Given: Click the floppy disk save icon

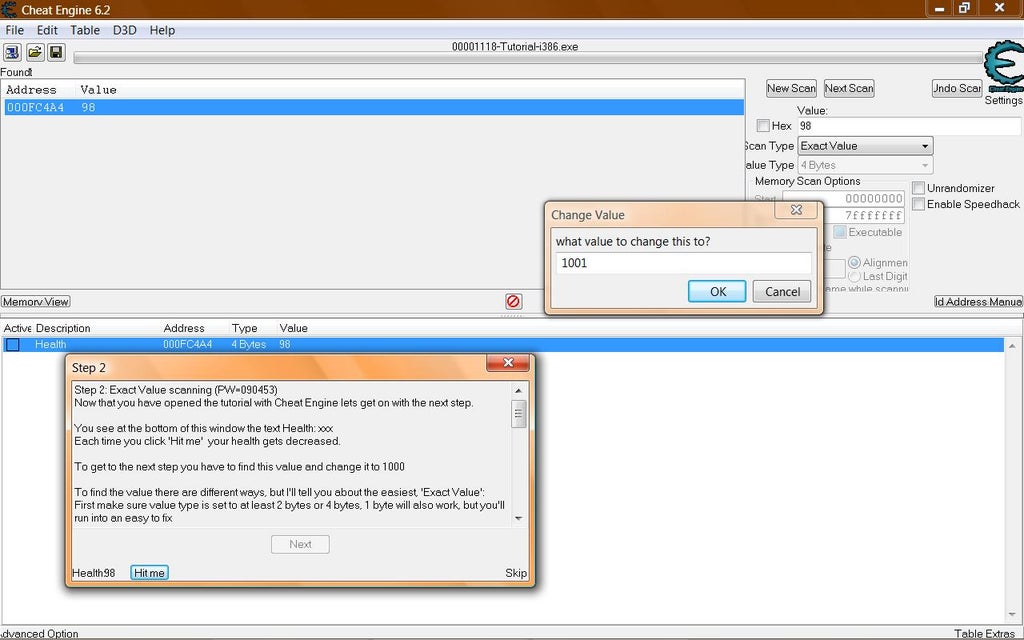Looking at the screenshot, I should pos(56,52).
